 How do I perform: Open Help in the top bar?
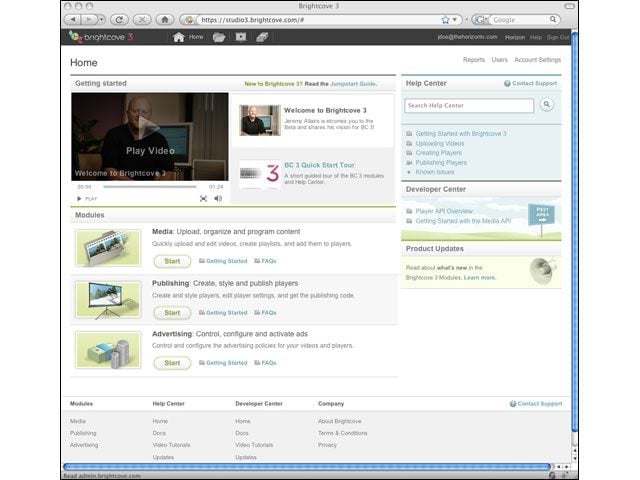click(x=536, y=37)
